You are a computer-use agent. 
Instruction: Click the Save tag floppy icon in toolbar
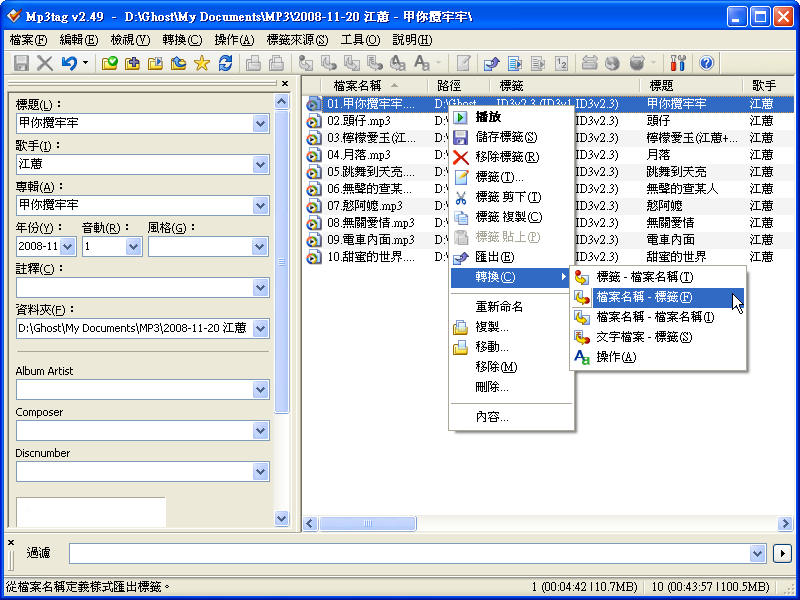21,63
